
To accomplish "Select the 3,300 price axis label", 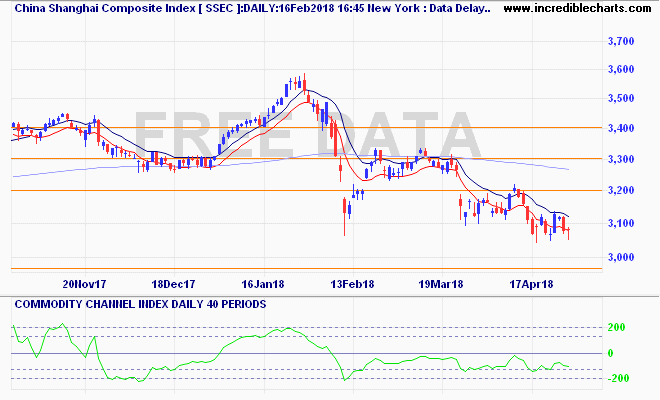I will pyautogui.click(x=621, y=159).
